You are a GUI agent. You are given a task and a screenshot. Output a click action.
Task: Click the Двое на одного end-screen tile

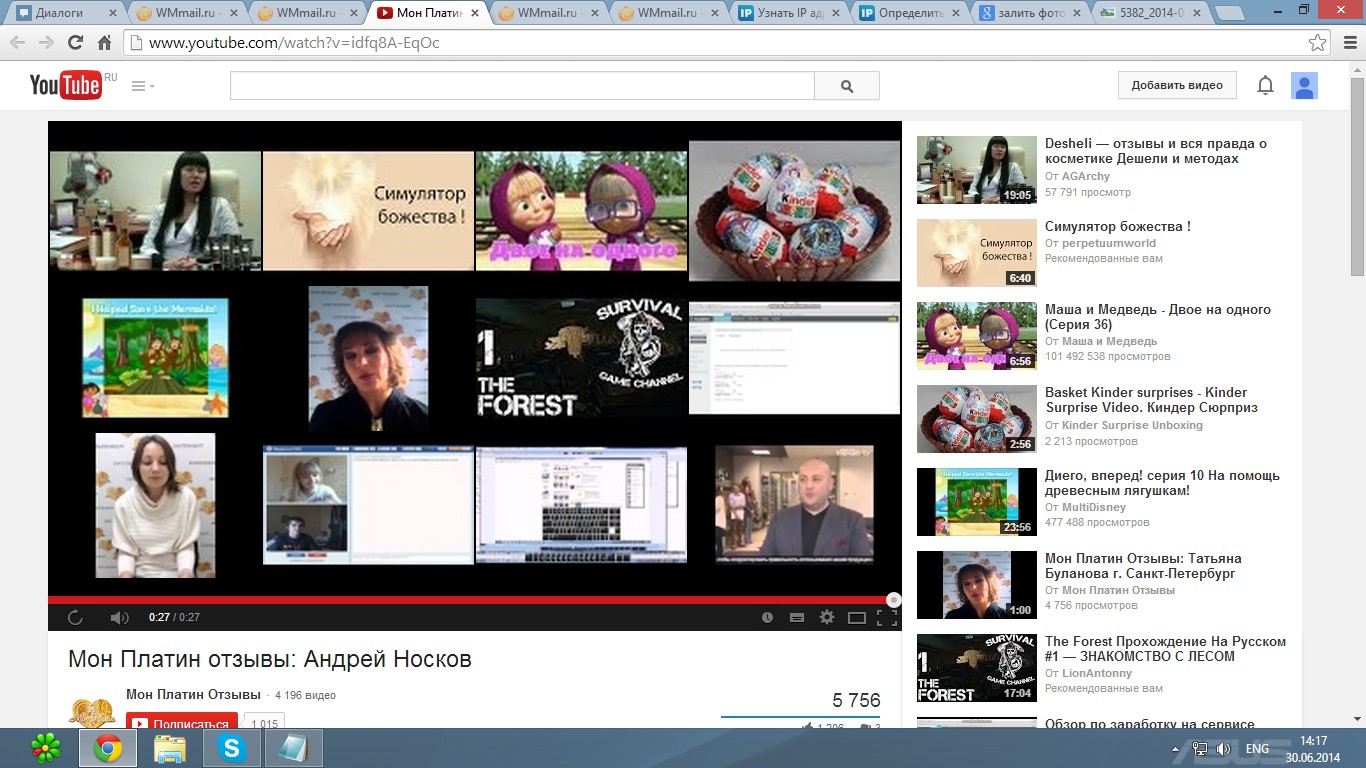[x=581, y=210]
